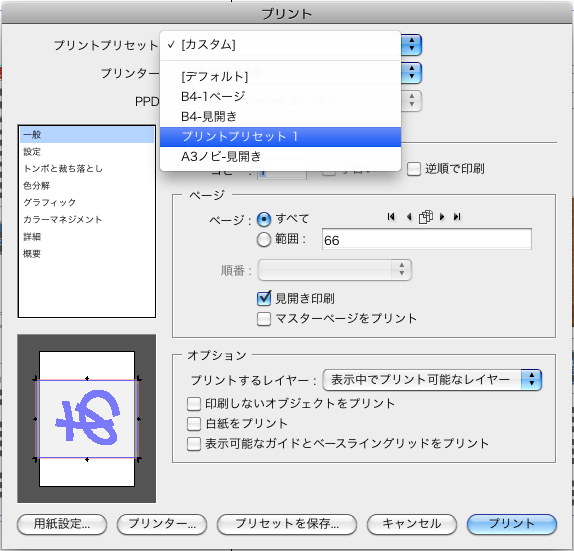Click the spread pages icon
This screenshot has width=574, height=551.
pos(426,217)
